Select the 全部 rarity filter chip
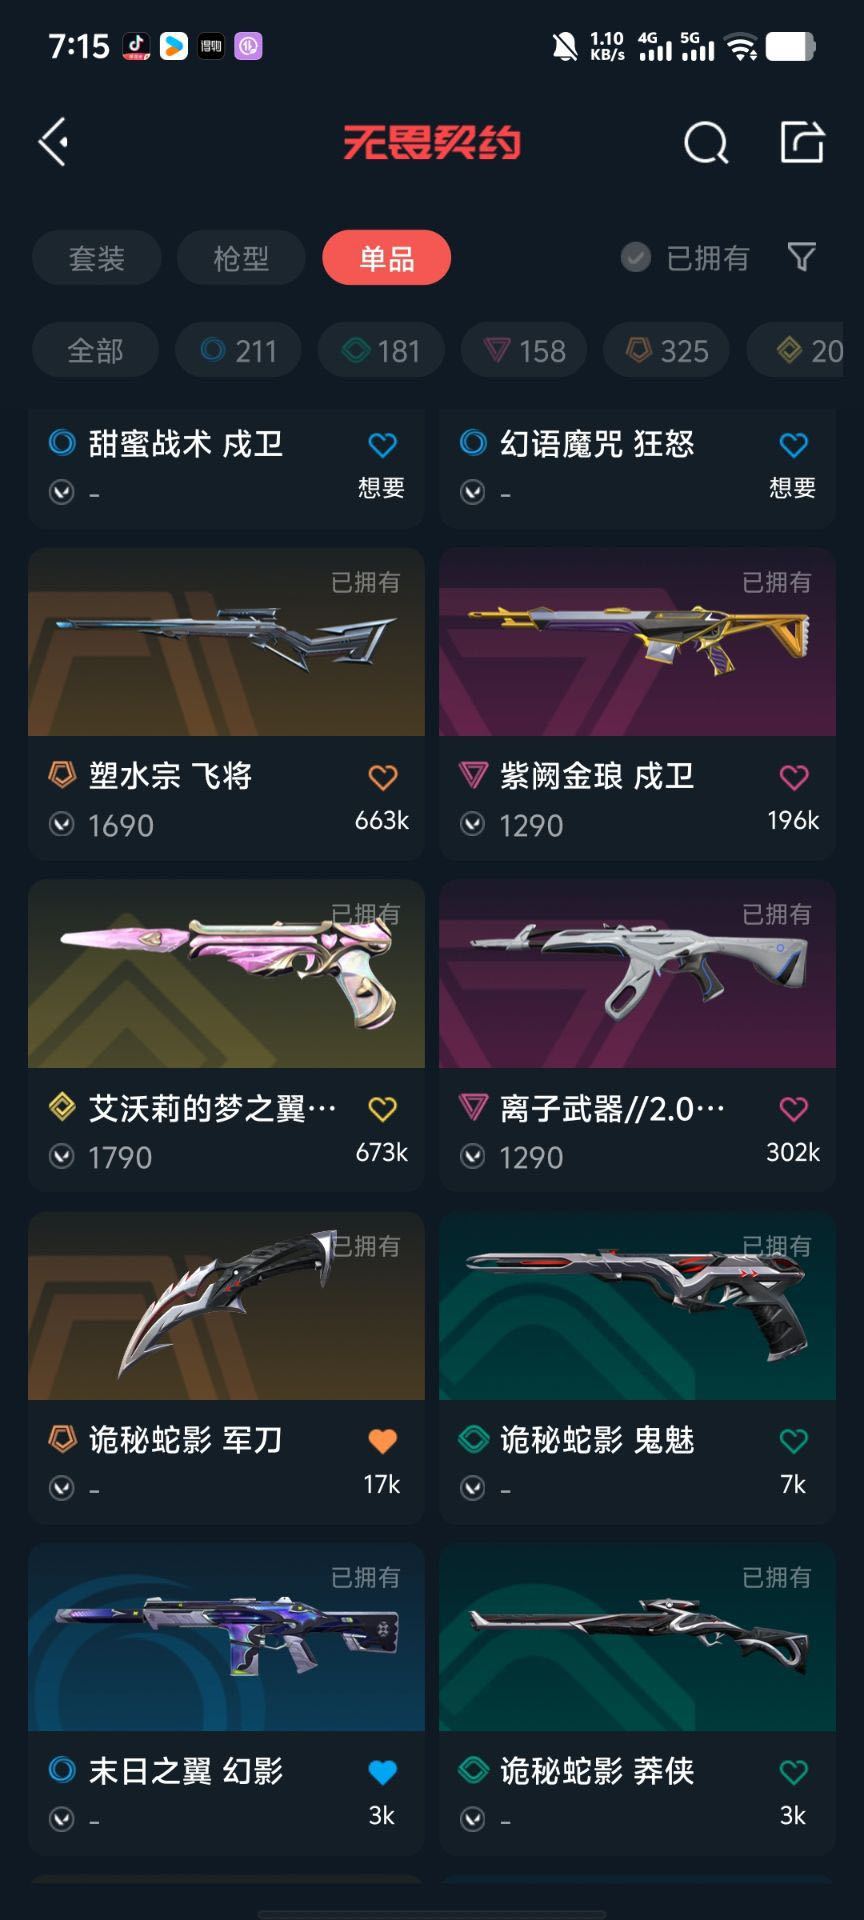864x1920 pixels. [x=95, y=350]
